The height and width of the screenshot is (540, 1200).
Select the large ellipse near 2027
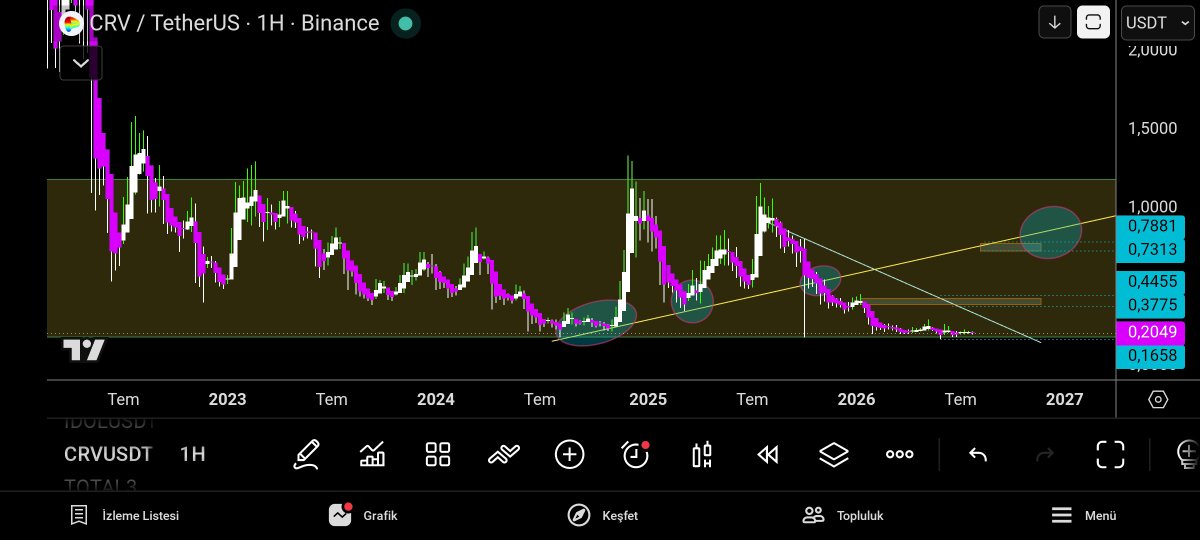(1051, 232)
